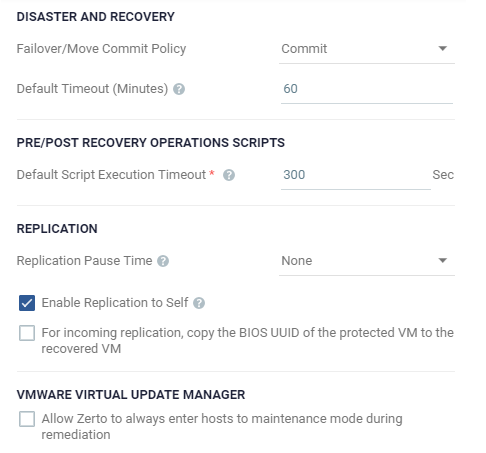The width and height of the screenshot is (486, 453).
Task: Click the BIOS UUID incoming replication text
Action: pos(247,341)
